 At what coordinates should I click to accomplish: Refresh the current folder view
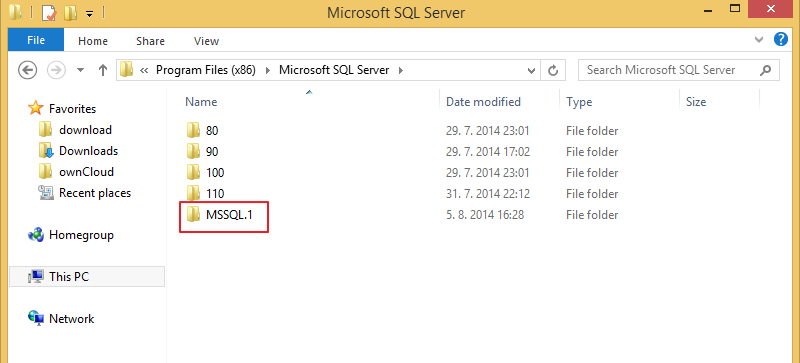click(x=553, y=70)
